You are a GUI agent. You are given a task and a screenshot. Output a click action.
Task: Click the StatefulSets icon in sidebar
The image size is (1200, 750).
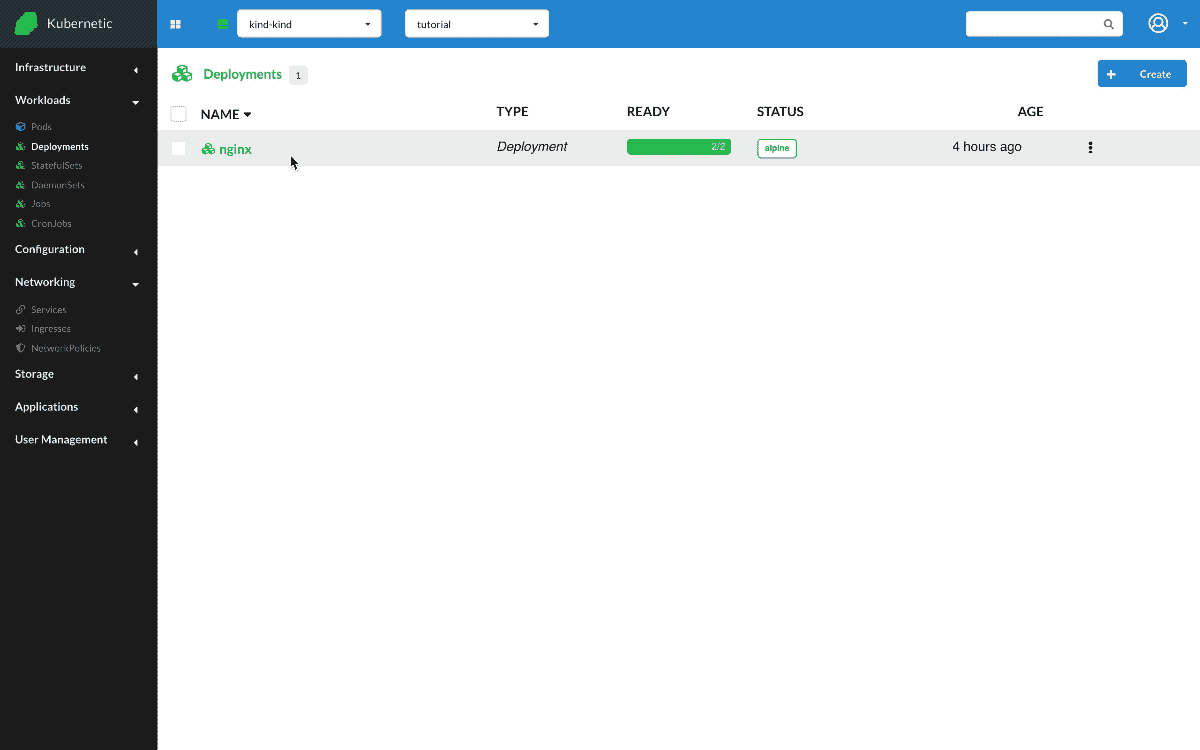tap(21, 165)
